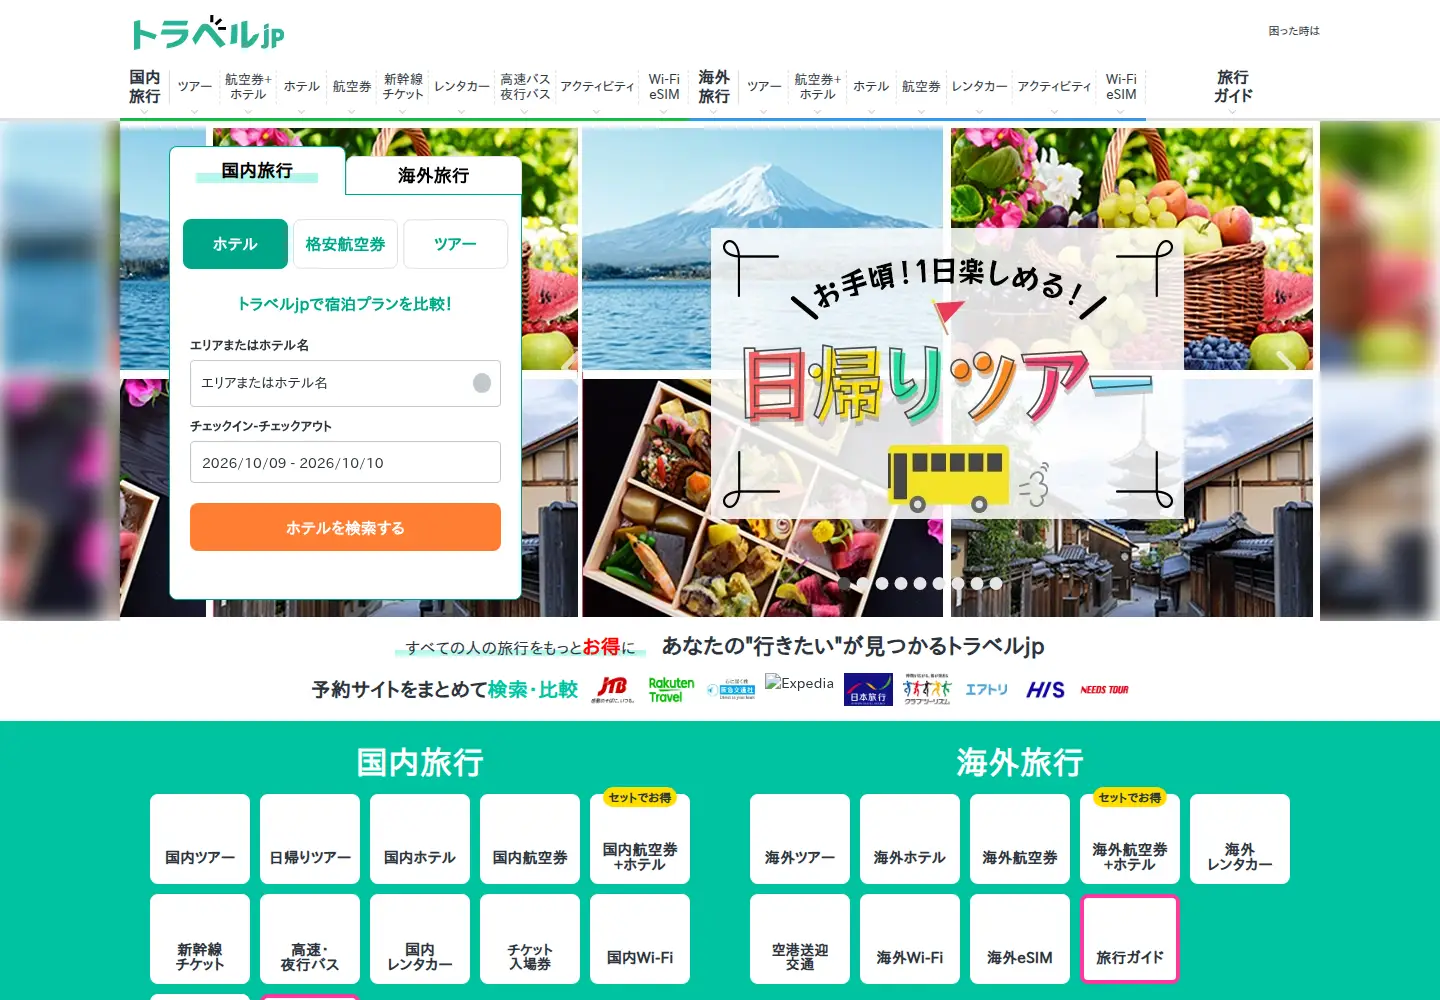Viewport: 1440px width, 1000px height.
Task: Open the 日本旅行 partner logo
Action: point(868,690)
